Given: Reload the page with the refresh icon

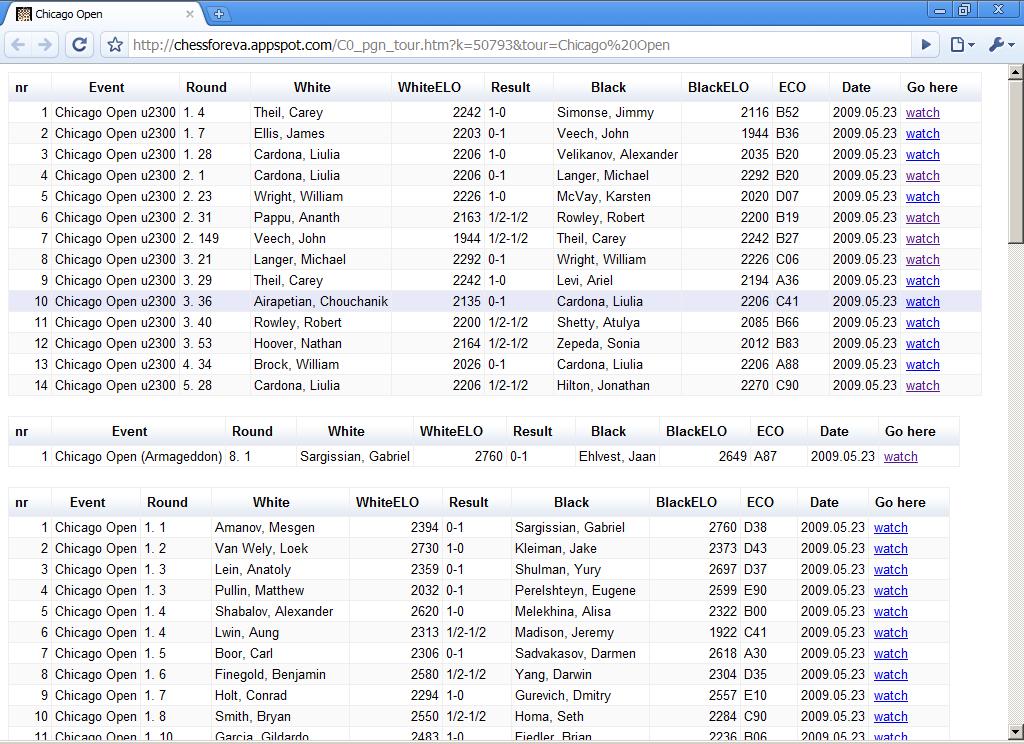Looking at the screenshot, I should coord(80,45).
